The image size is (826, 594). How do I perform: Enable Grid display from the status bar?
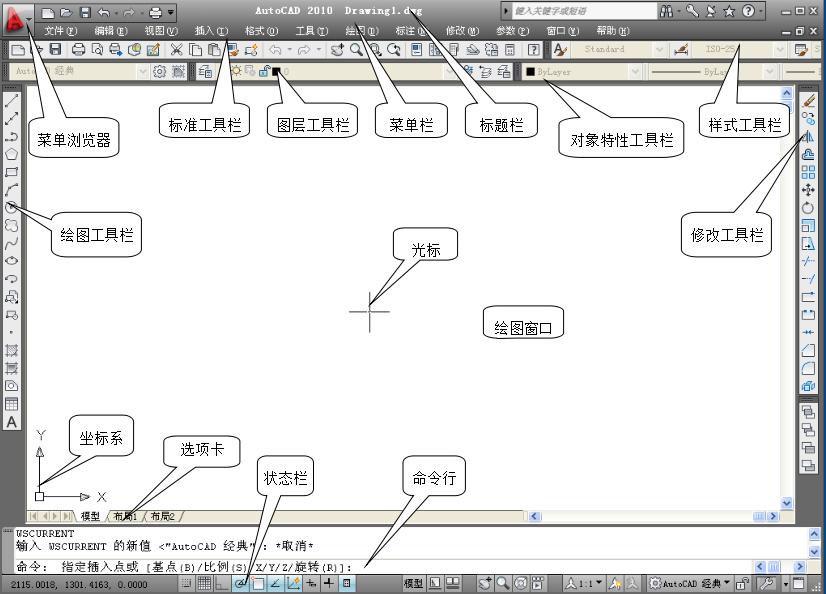[204, 583]
